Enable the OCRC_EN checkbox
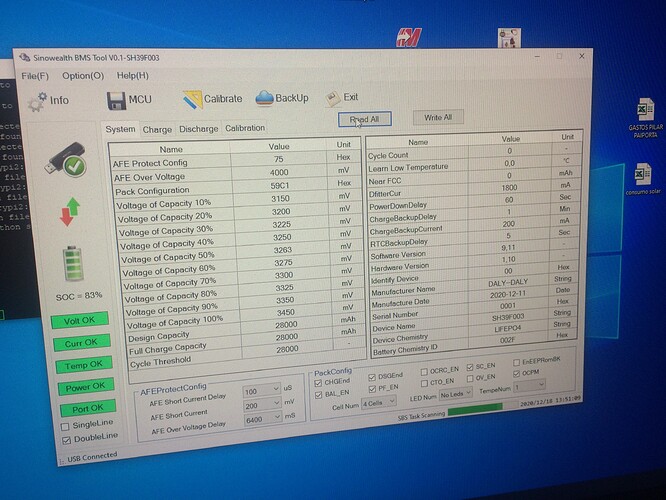 (424, 372)
